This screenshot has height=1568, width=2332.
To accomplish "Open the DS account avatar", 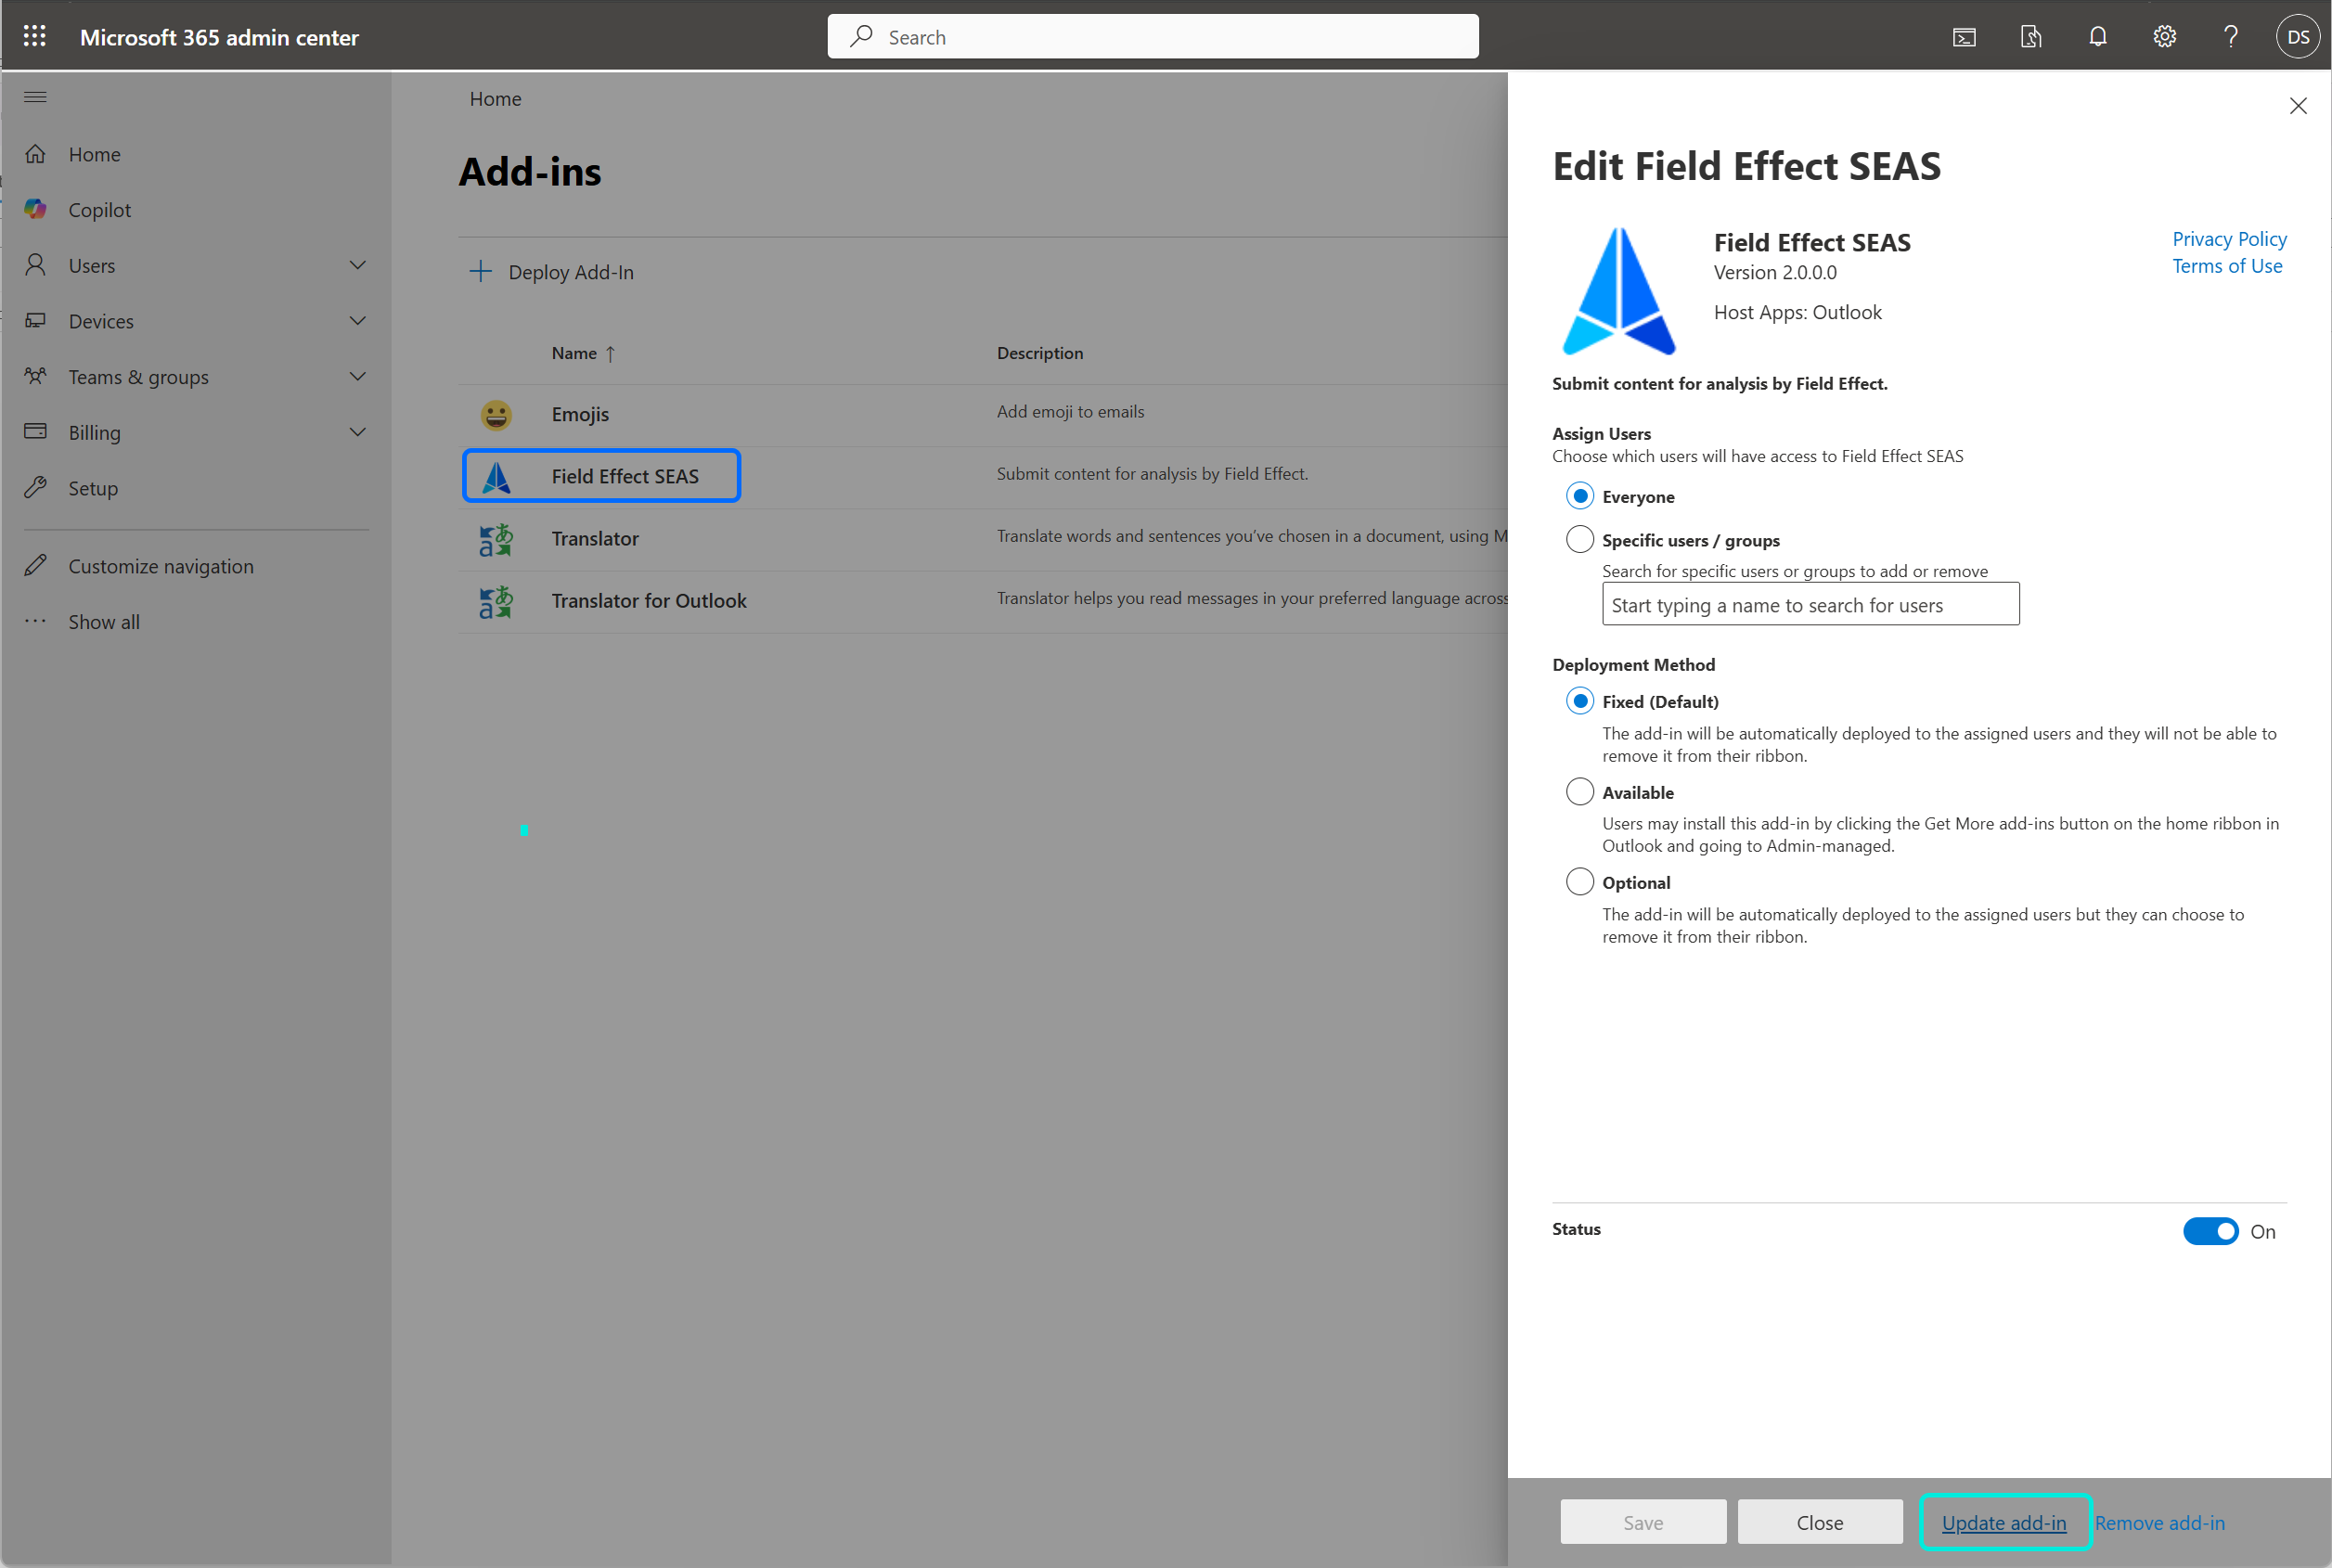I will coord(2297,37).
